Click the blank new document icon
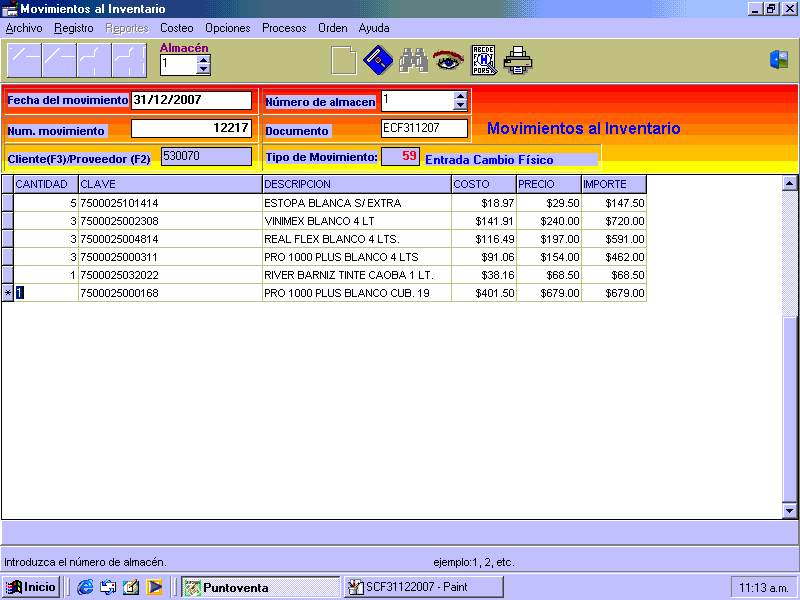The height and width of the screenshot is (600, 800). 343,61
